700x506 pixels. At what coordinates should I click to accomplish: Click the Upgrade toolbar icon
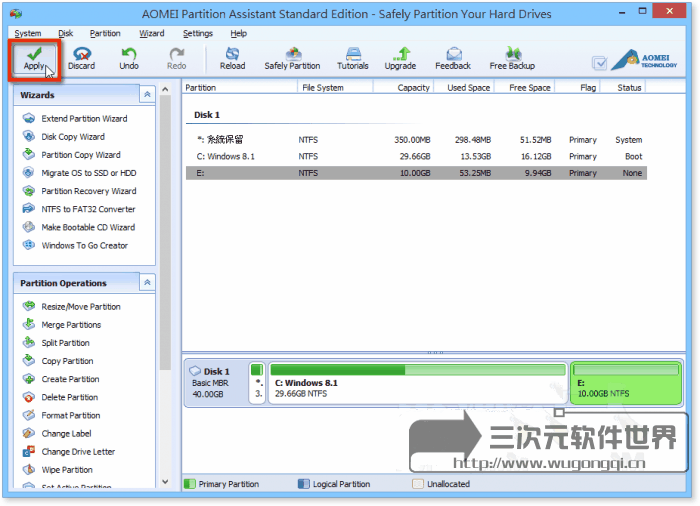(x=400, y=58)
